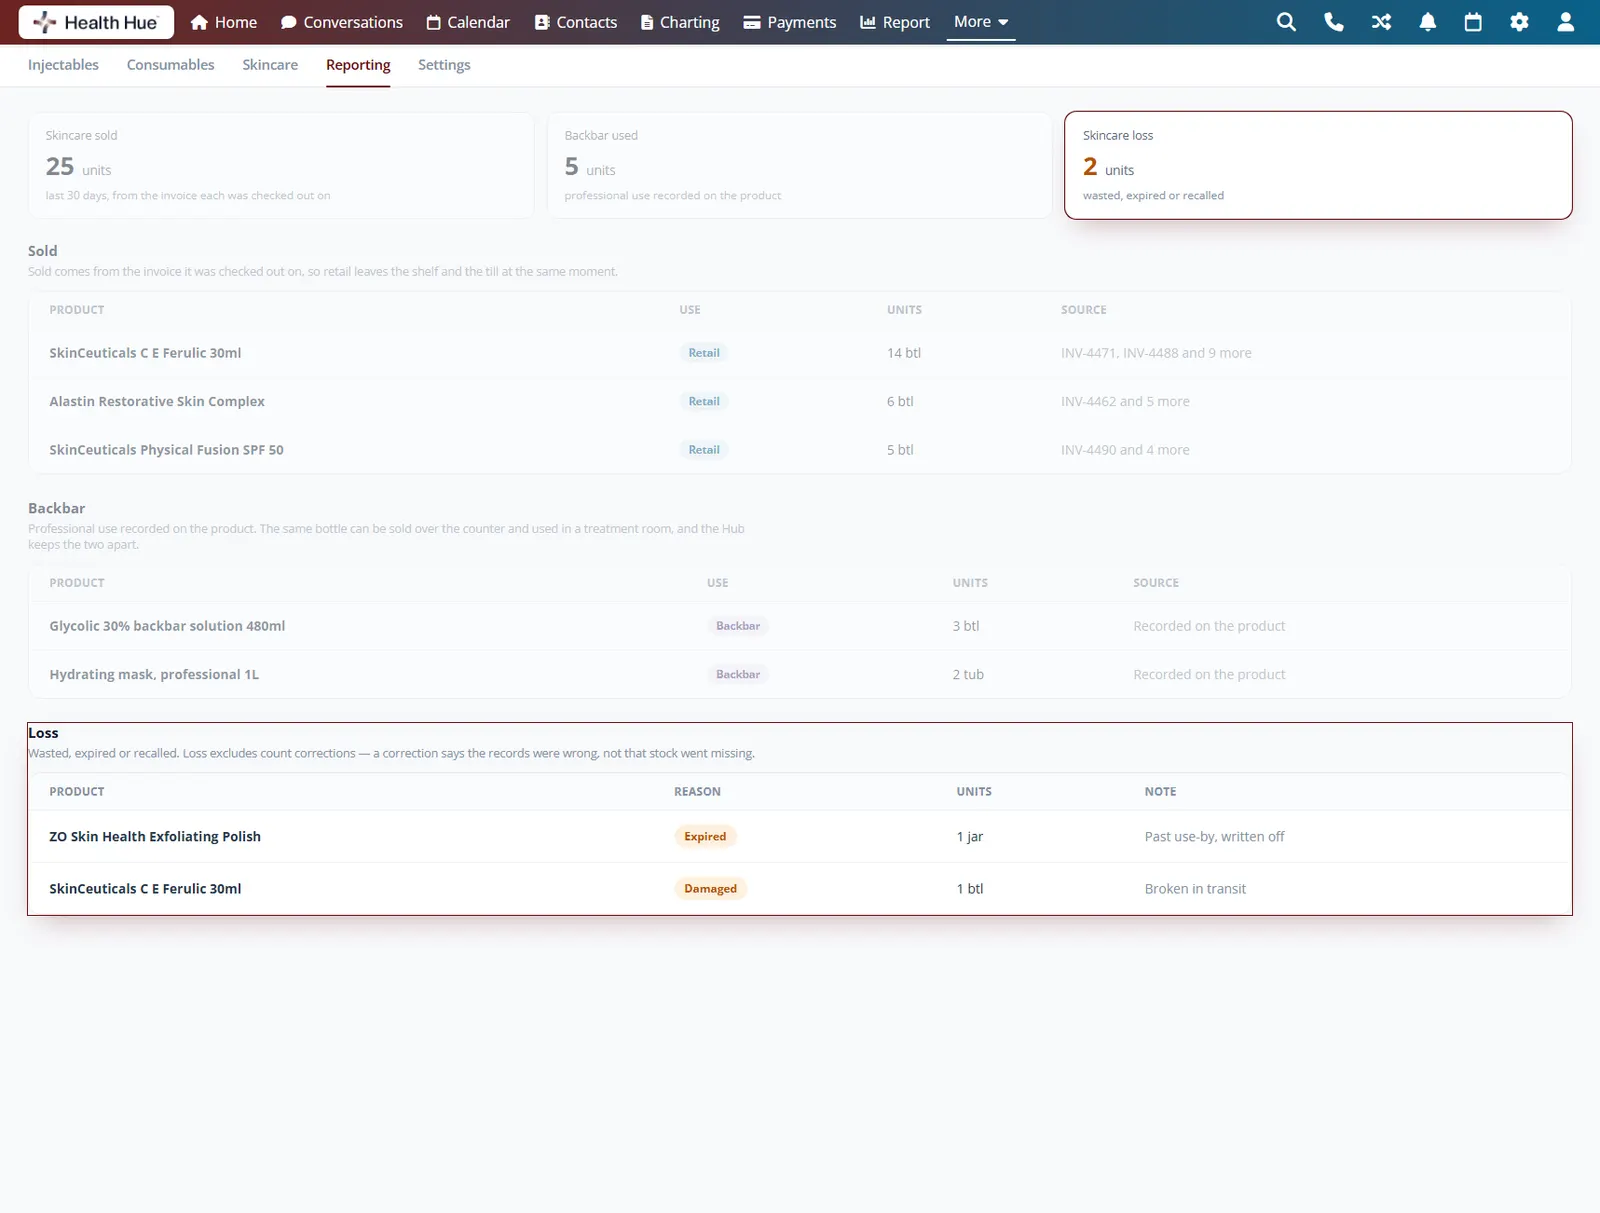This screenshot has width=1600, height=1213.
Task: Click the Health Hue logo
Action: (x=96, y=22)
